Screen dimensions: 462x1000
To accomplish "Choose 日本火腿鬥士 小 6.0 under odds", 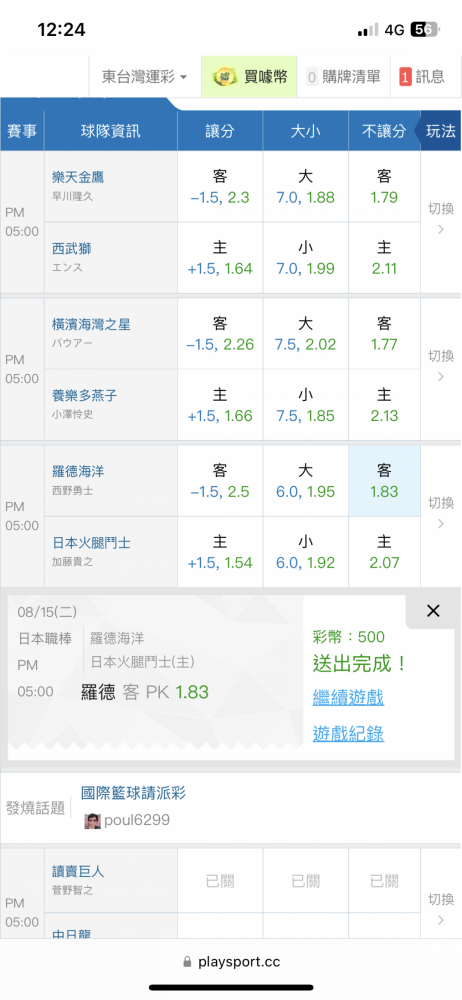I will coord(305,553).
